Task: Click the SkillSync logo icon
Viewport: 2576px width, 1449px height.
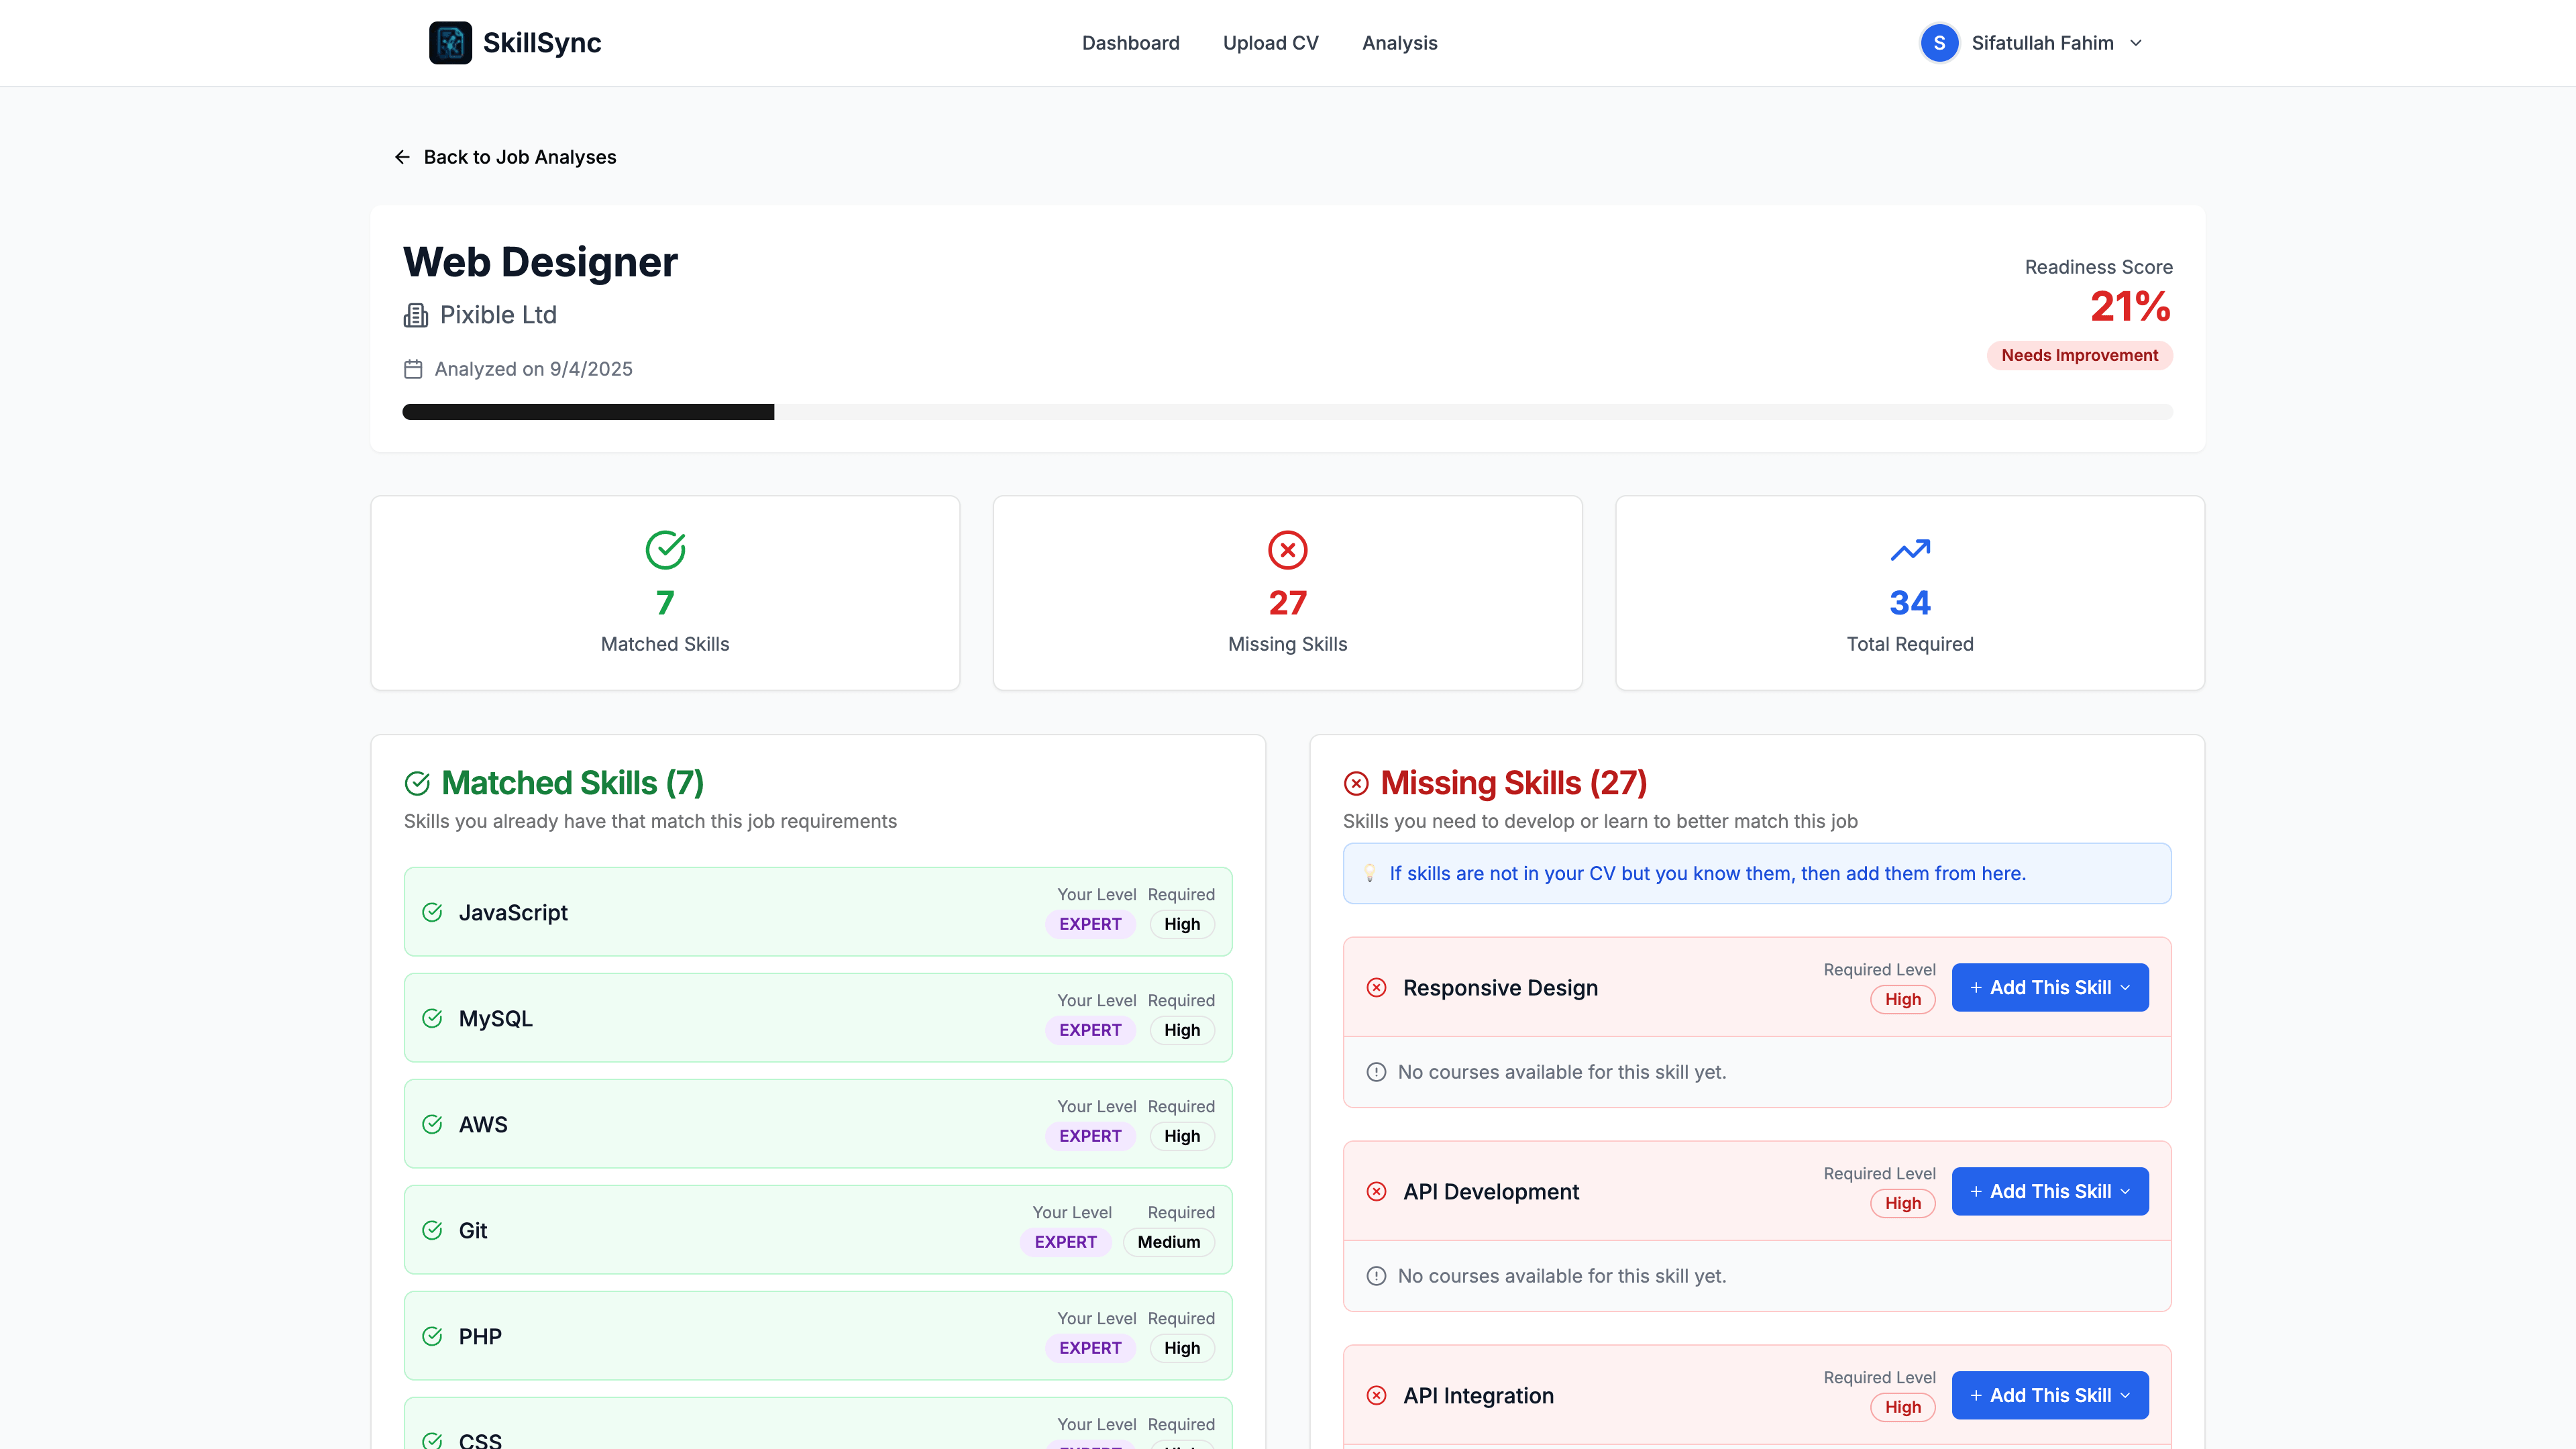Action: click(x=450, y=43)
